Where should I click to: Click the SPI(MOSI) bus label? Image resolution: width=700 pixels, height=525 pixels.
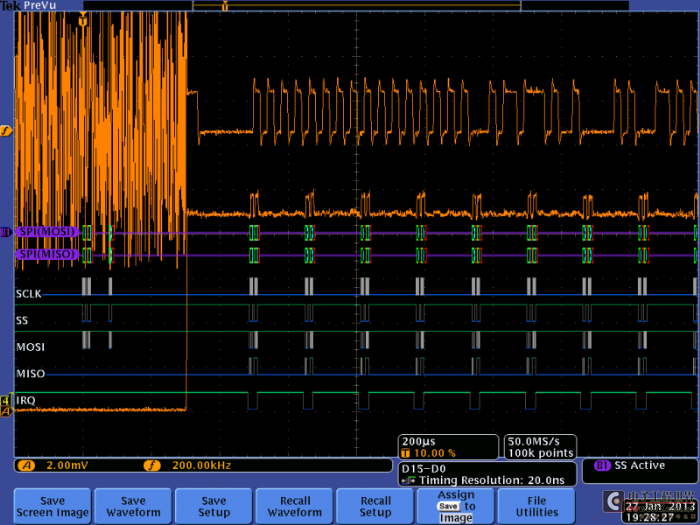point(47,232)
